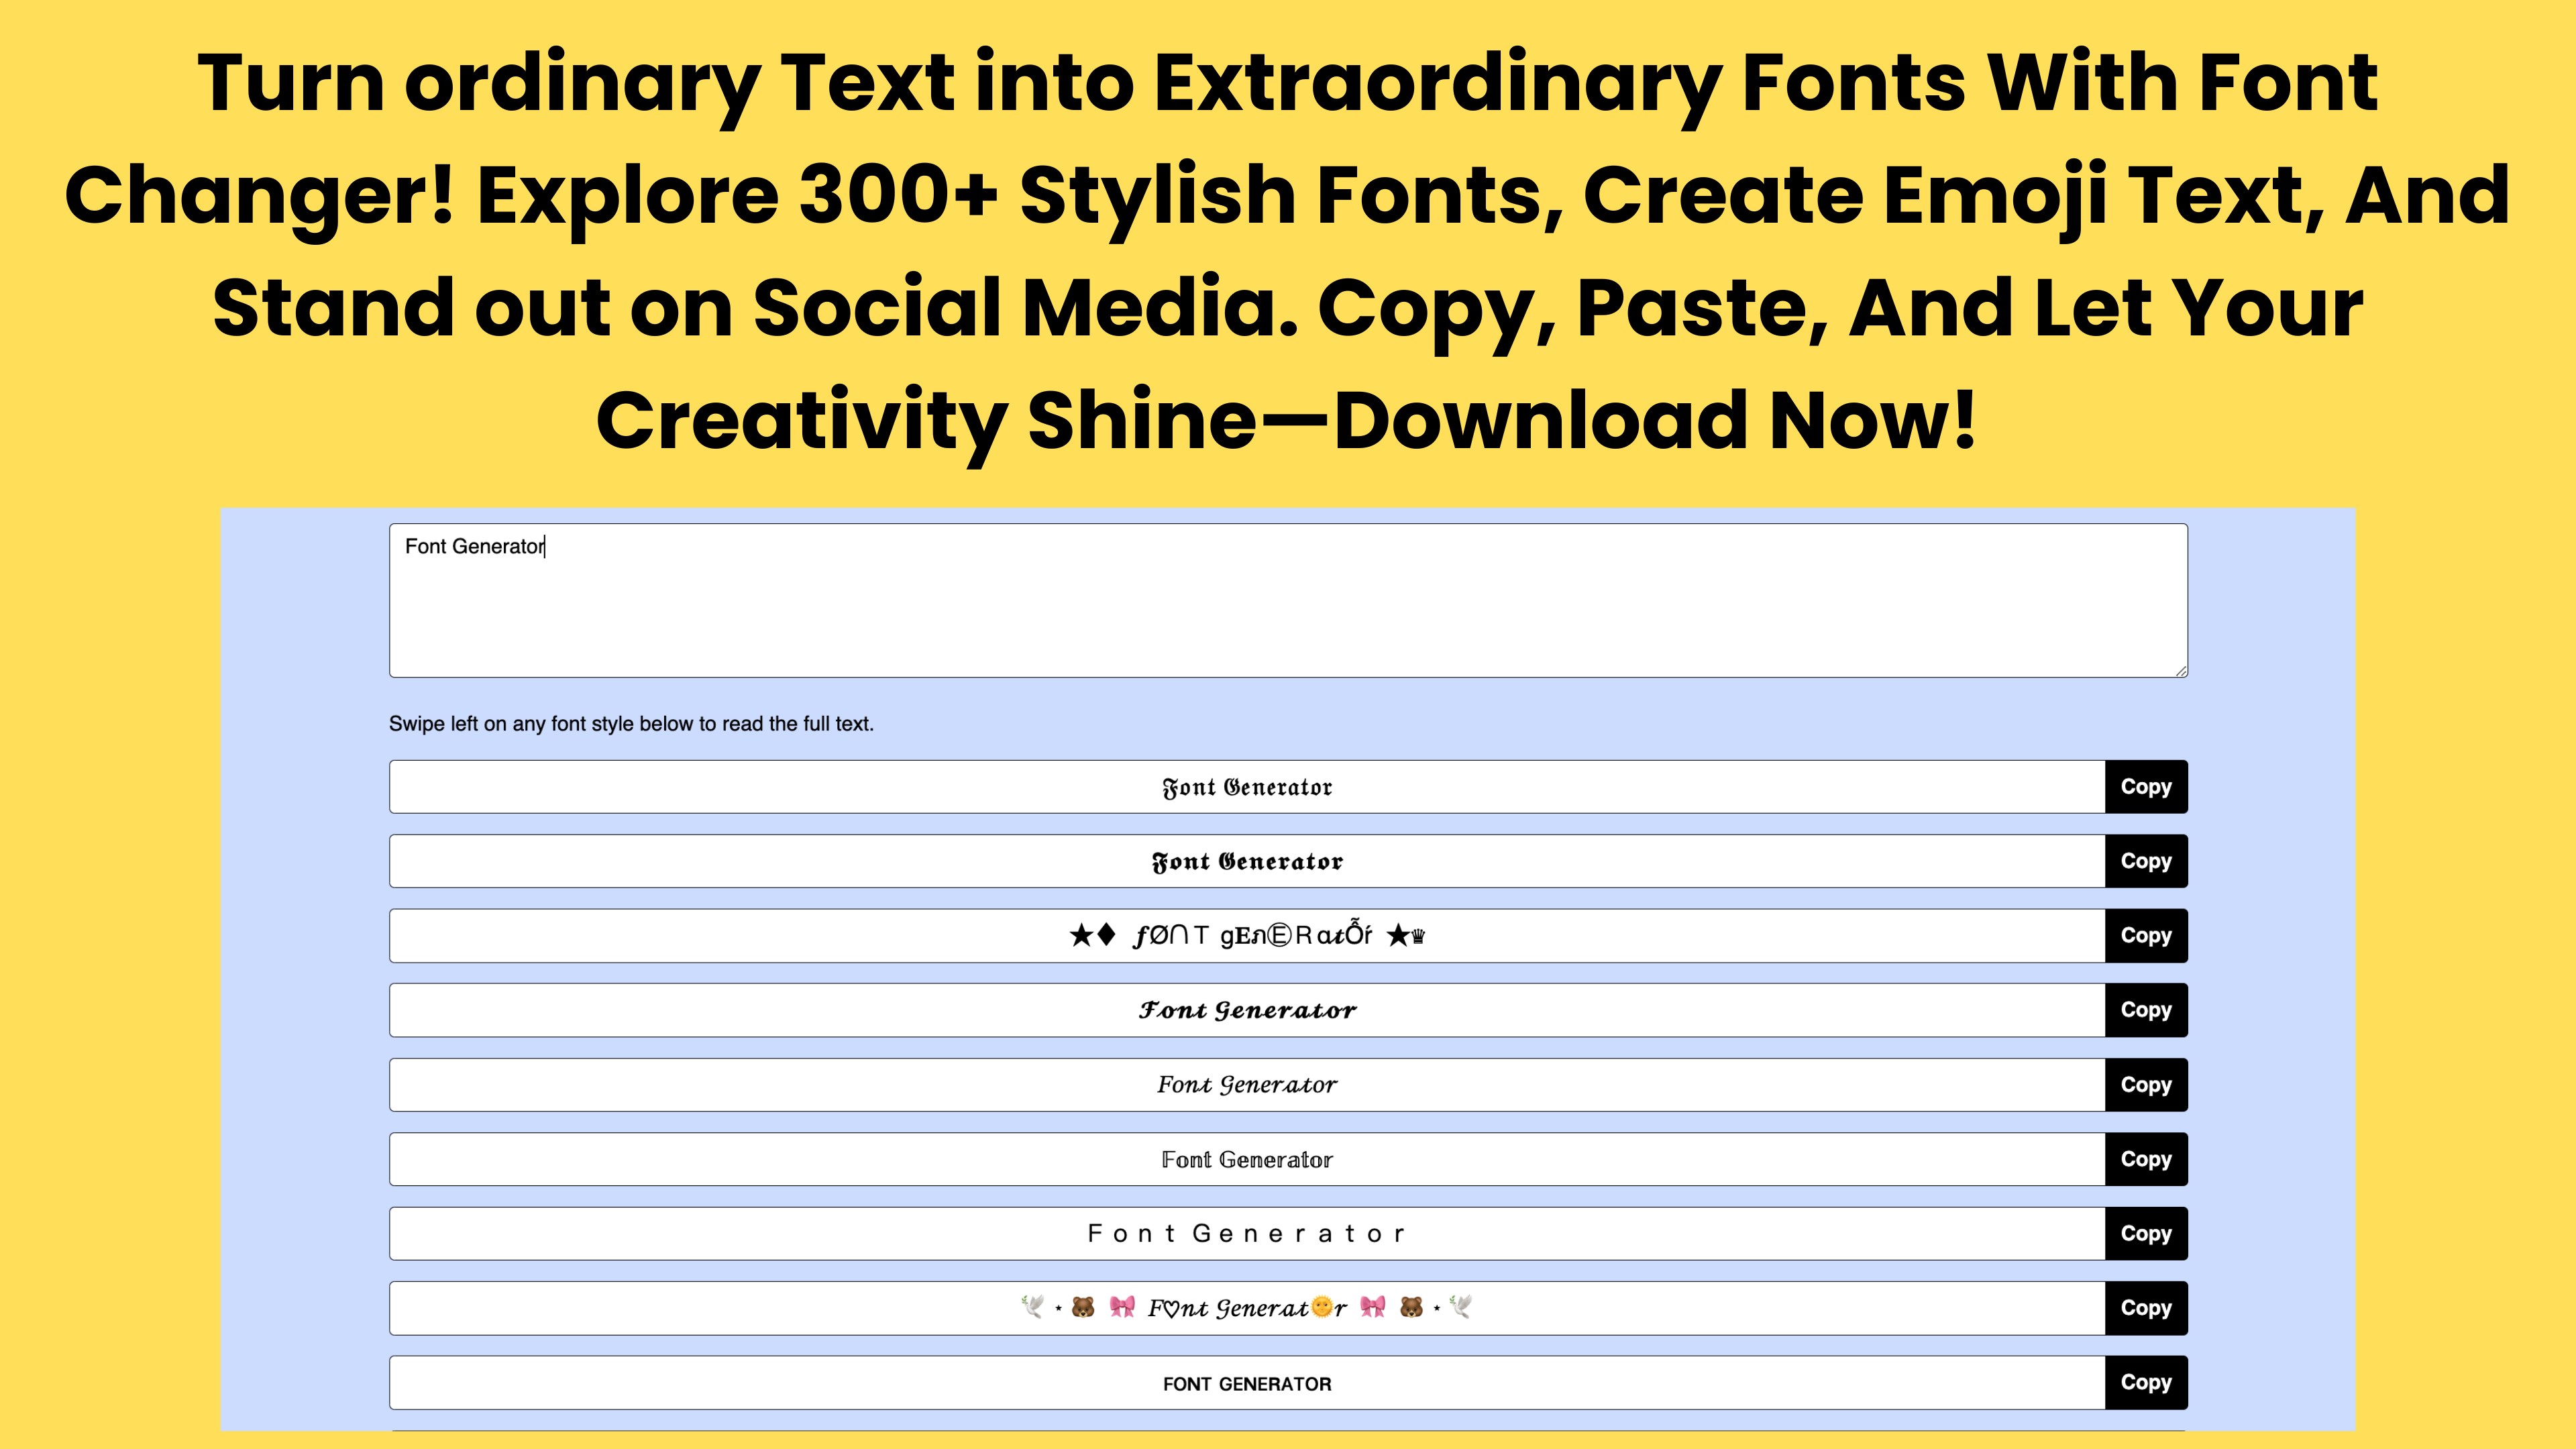This screenshot has width=2576, height=1449.
Task: Click the wide-spaced F o n t result field
Action: [1246, 1234]
